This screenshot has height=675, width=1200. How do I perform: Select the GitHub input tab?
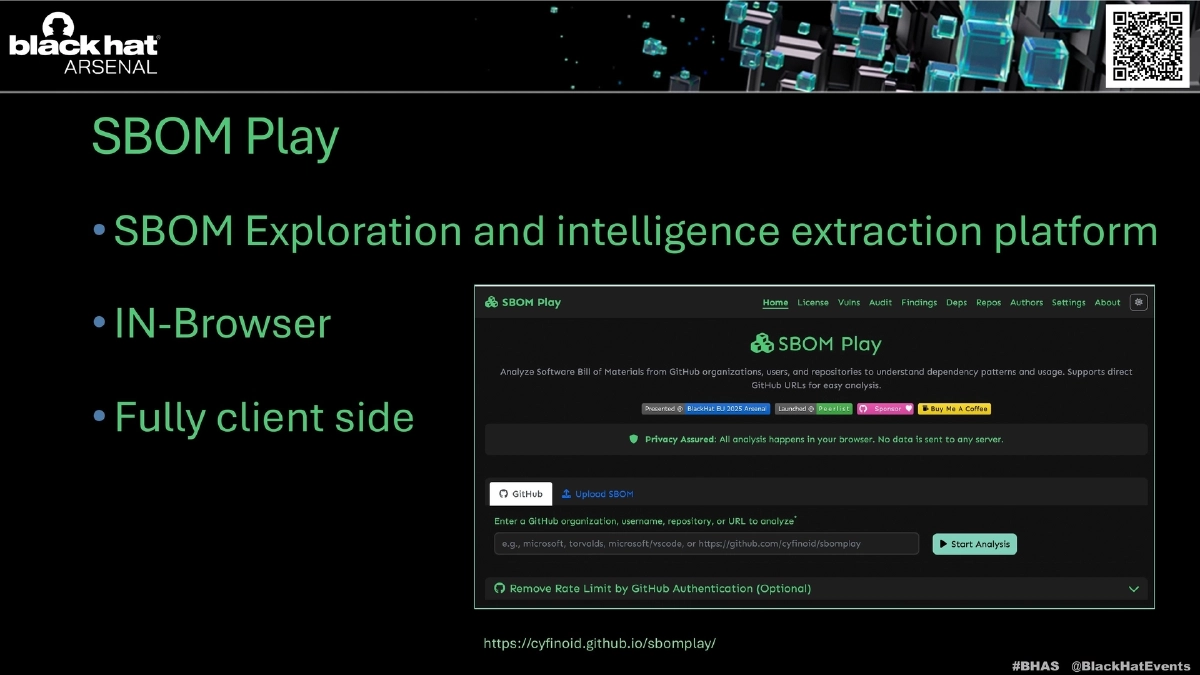[520, 494]
